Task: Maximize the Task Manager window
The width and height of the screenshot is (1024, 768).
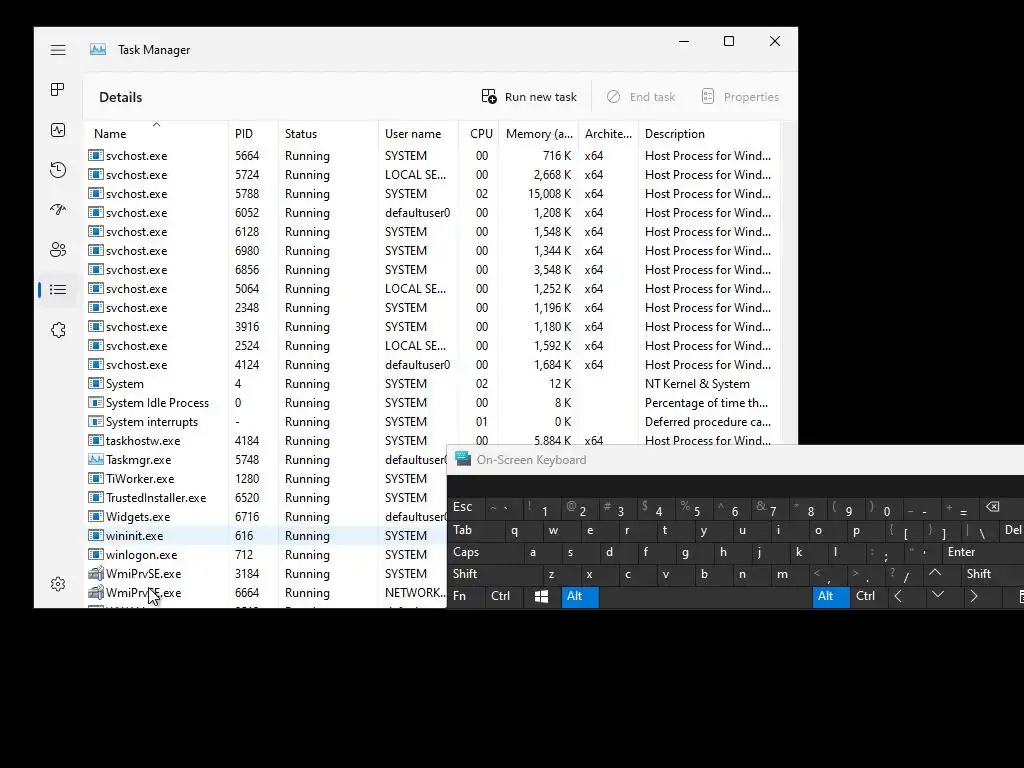Action: (x=729, y=41)
